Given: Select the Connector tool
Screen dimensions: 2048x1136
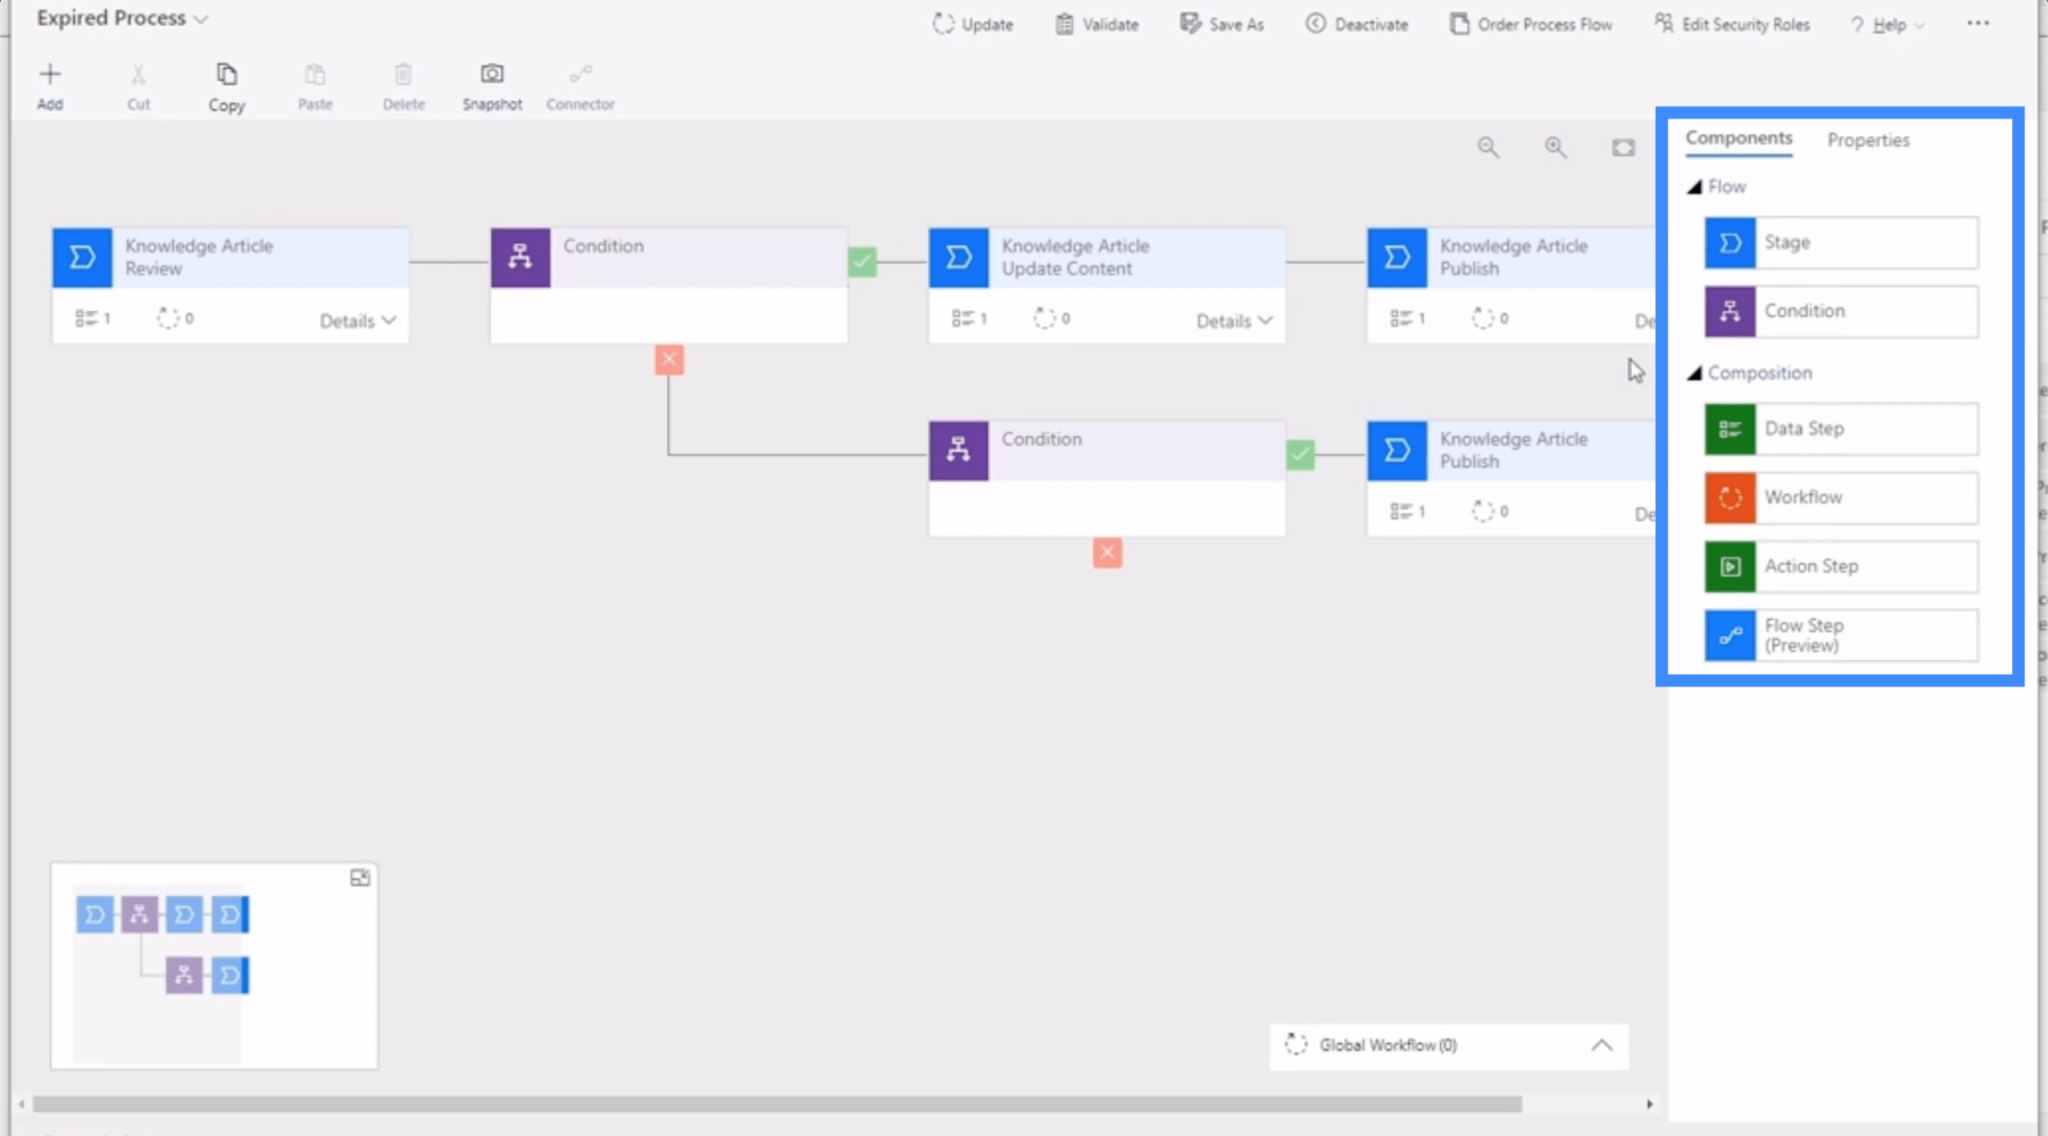Looking at the screenshot, I should [x=580, y=86].
